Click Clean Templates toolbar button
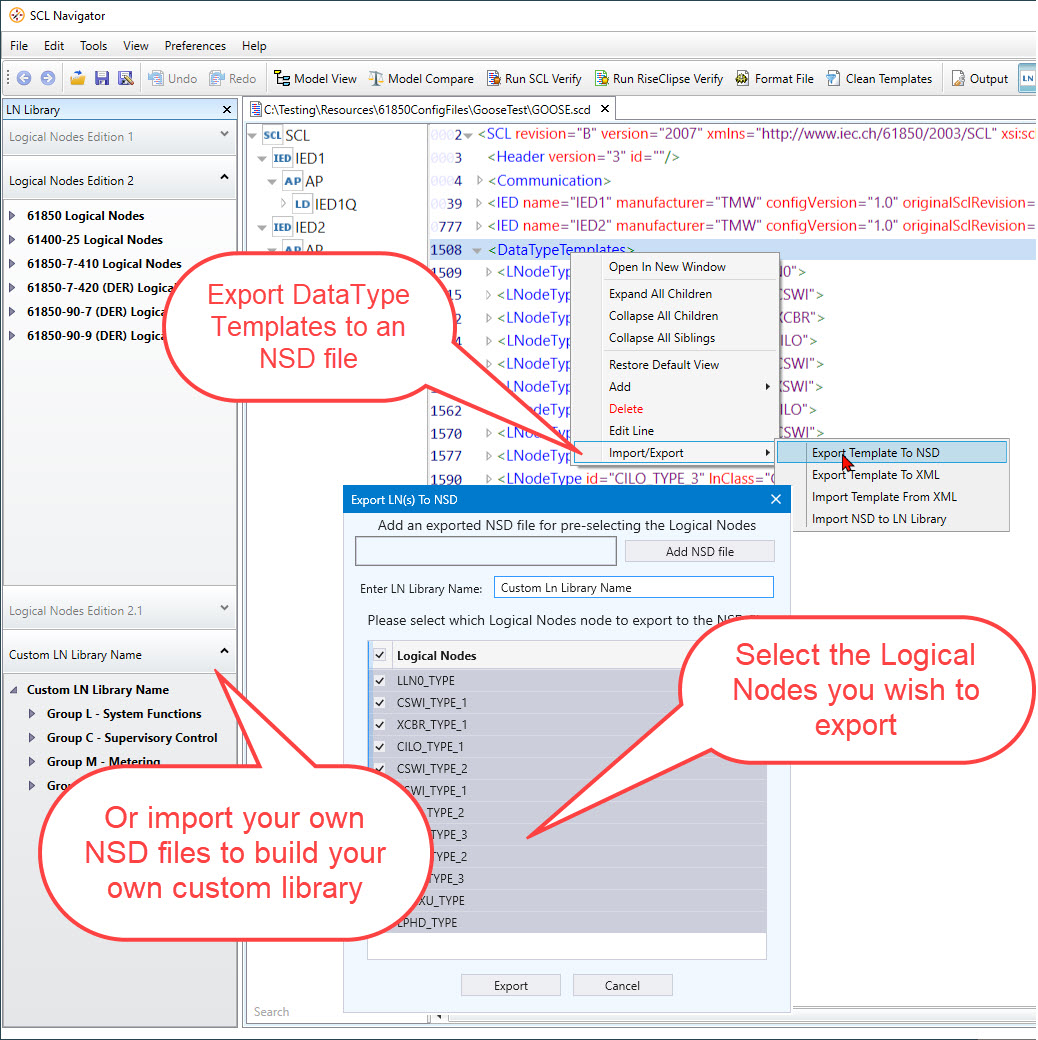This screenshot has height=1040, width=1038. (833, 78)
